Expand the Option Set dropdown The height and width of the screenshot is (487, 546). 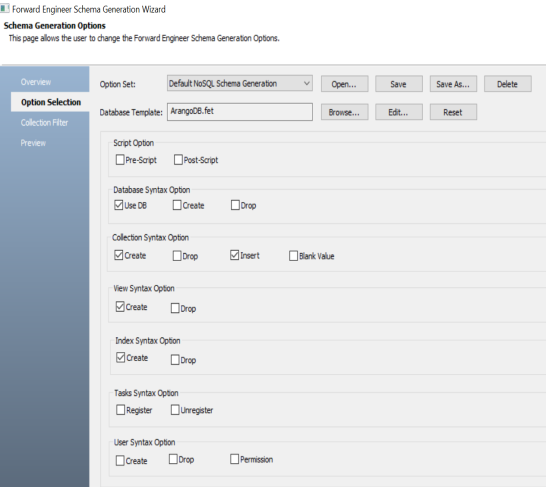coord(240,84)
